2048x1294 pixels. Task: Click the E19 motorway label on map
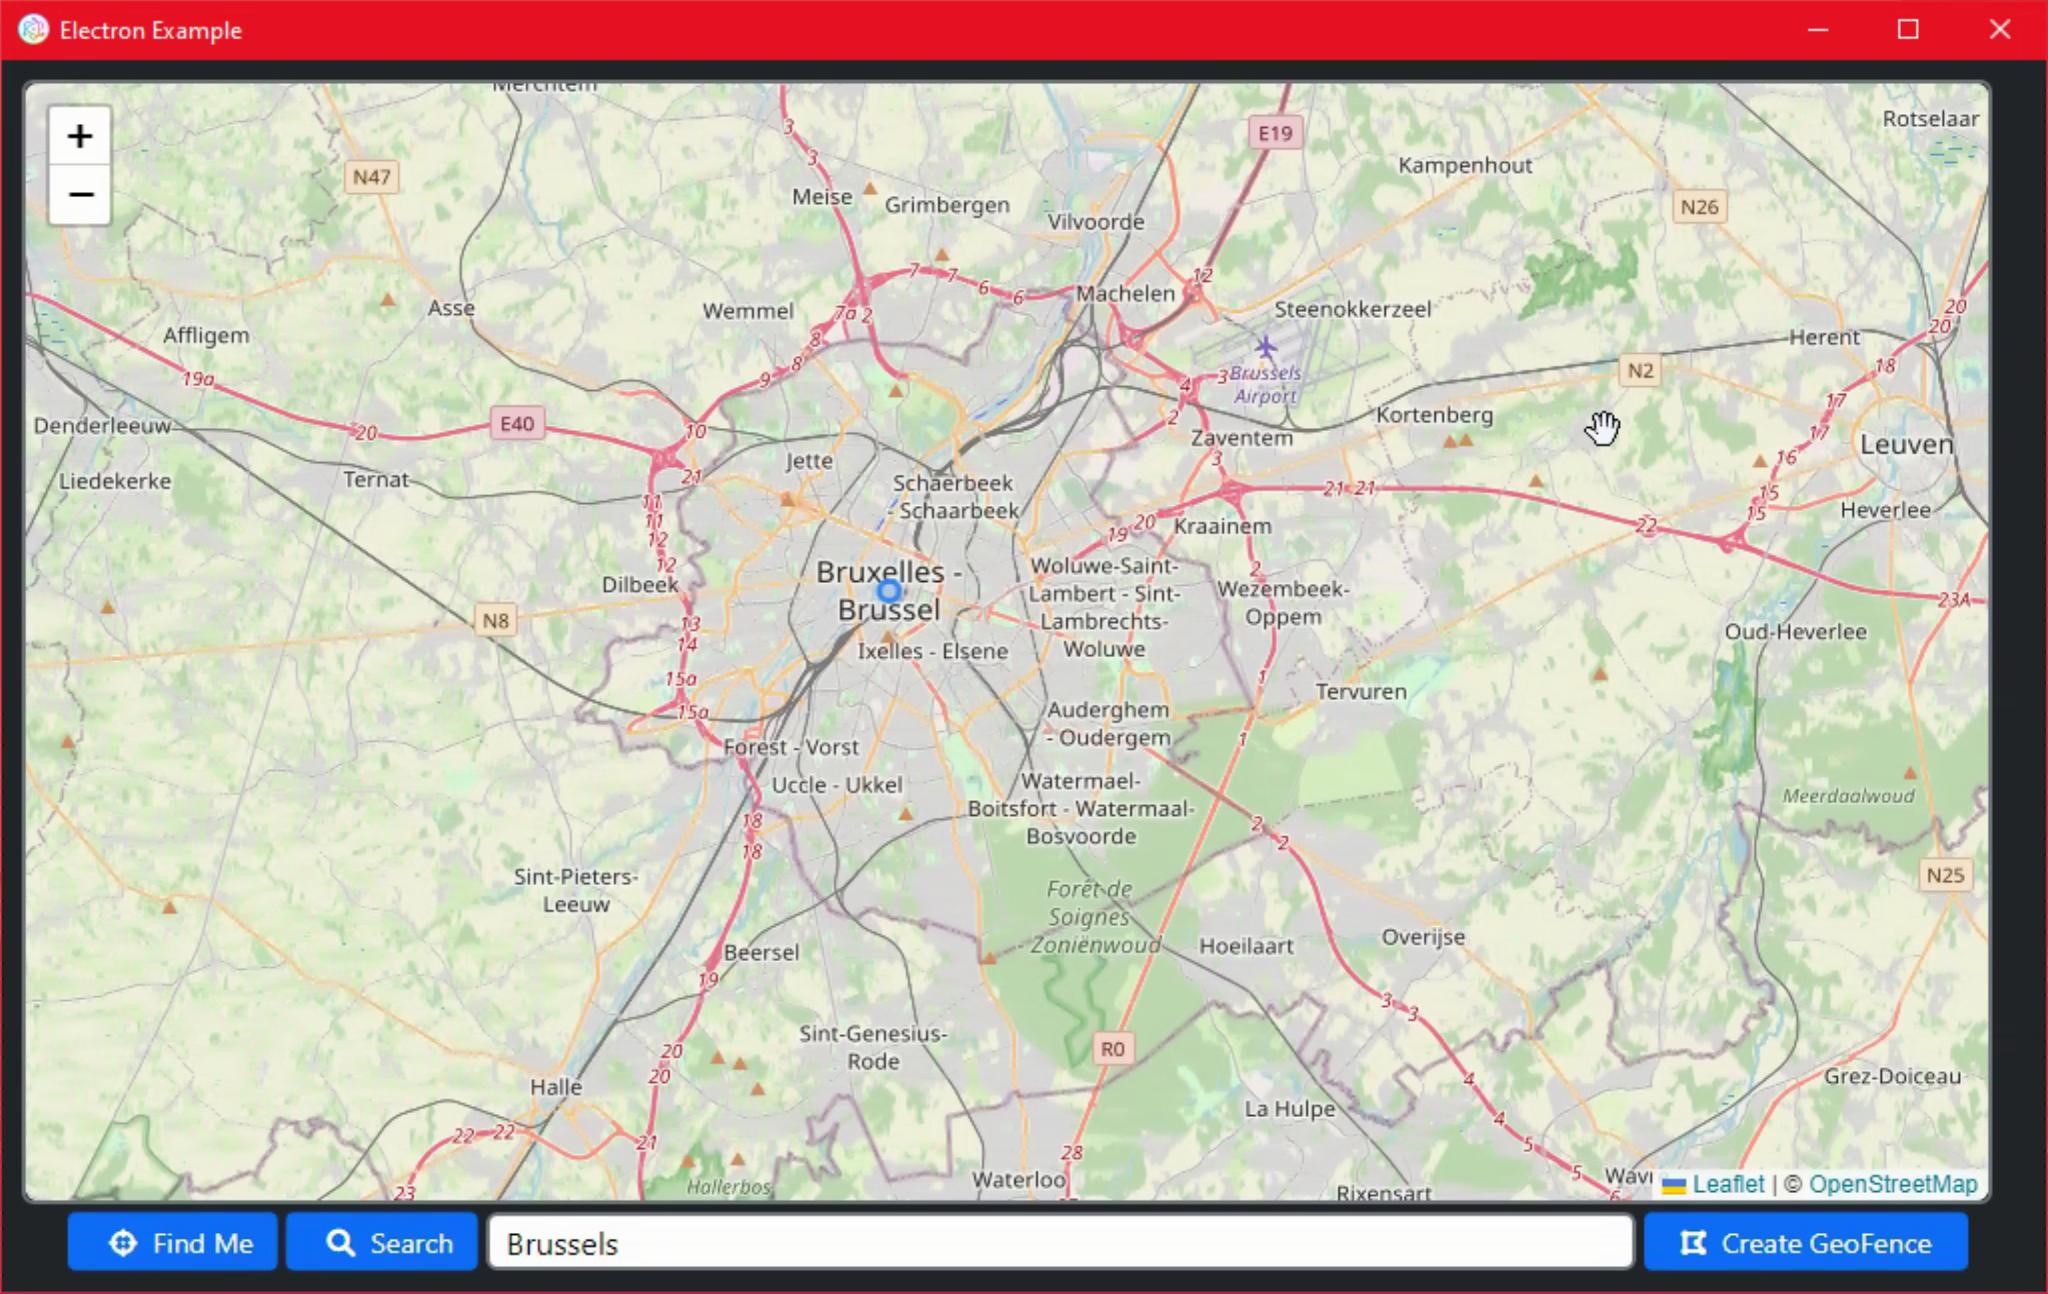(1273, 133)
